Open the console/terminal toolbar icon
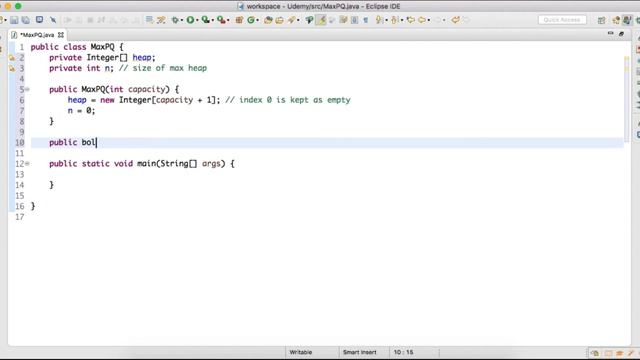Viewport: 640px width, 360px height. 39,20
